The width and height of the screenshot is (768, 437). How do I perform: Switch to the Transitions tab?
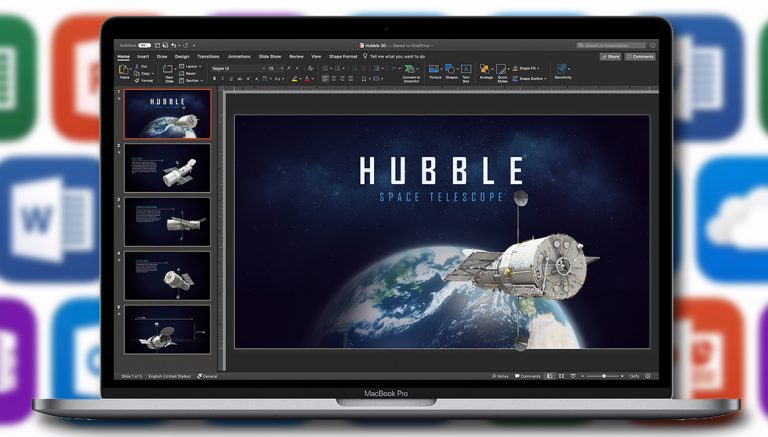[x=208, y=57]
